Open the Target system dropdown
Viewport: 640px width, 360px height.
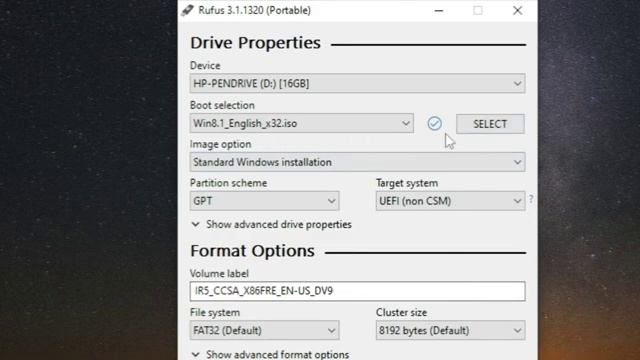coord(450,201)
